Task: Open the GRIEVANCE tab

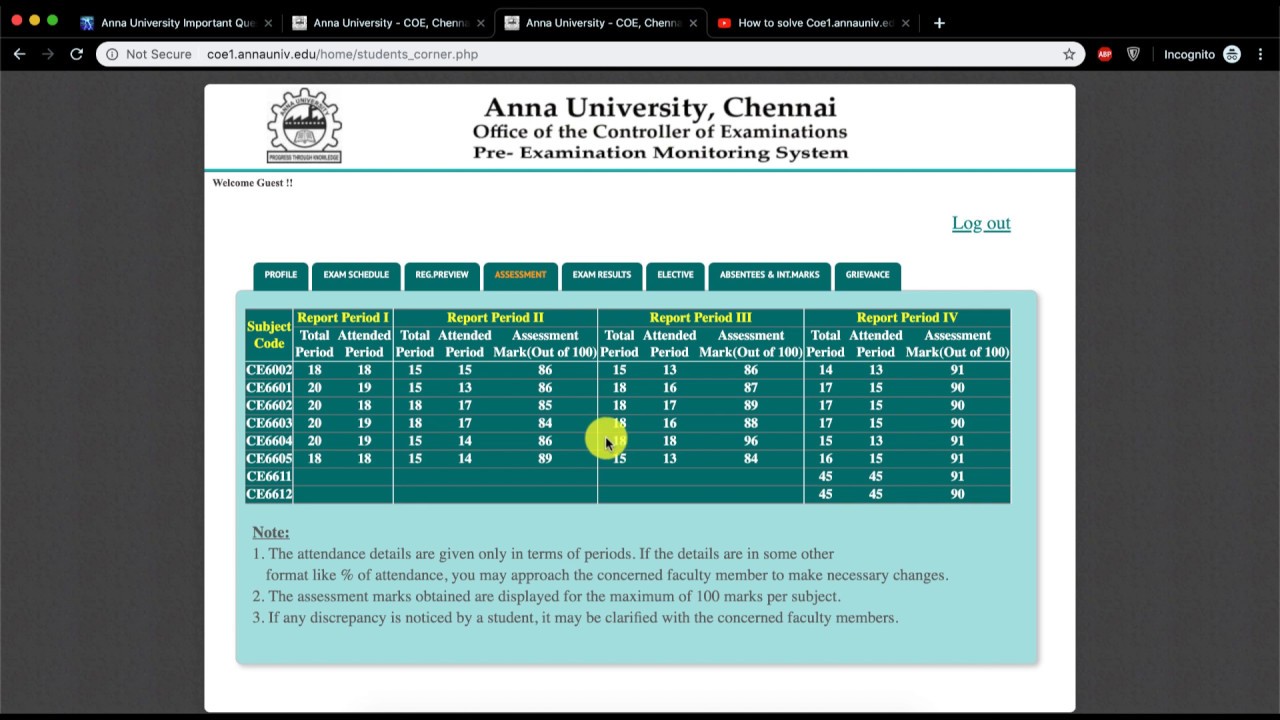Action: [867, 275]
